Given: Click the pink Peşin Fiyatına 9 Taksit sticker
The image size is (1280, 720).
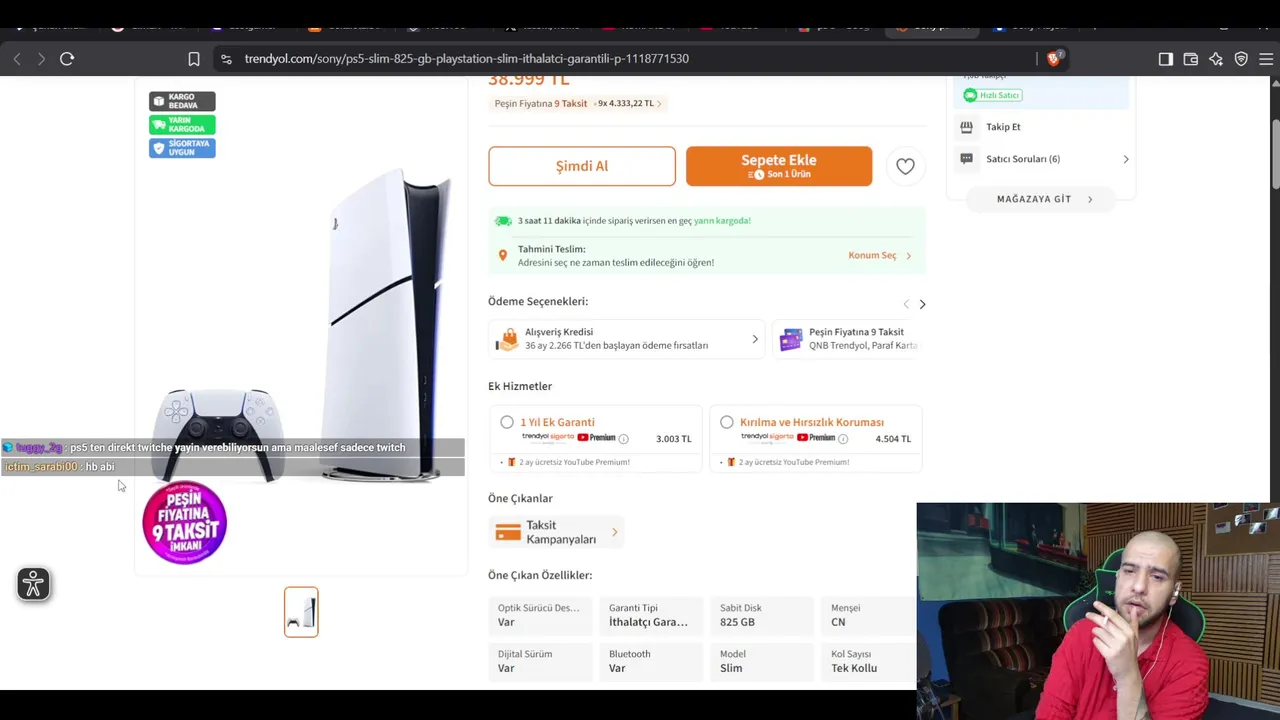Looking at the screenshot, I should [185, 522].
